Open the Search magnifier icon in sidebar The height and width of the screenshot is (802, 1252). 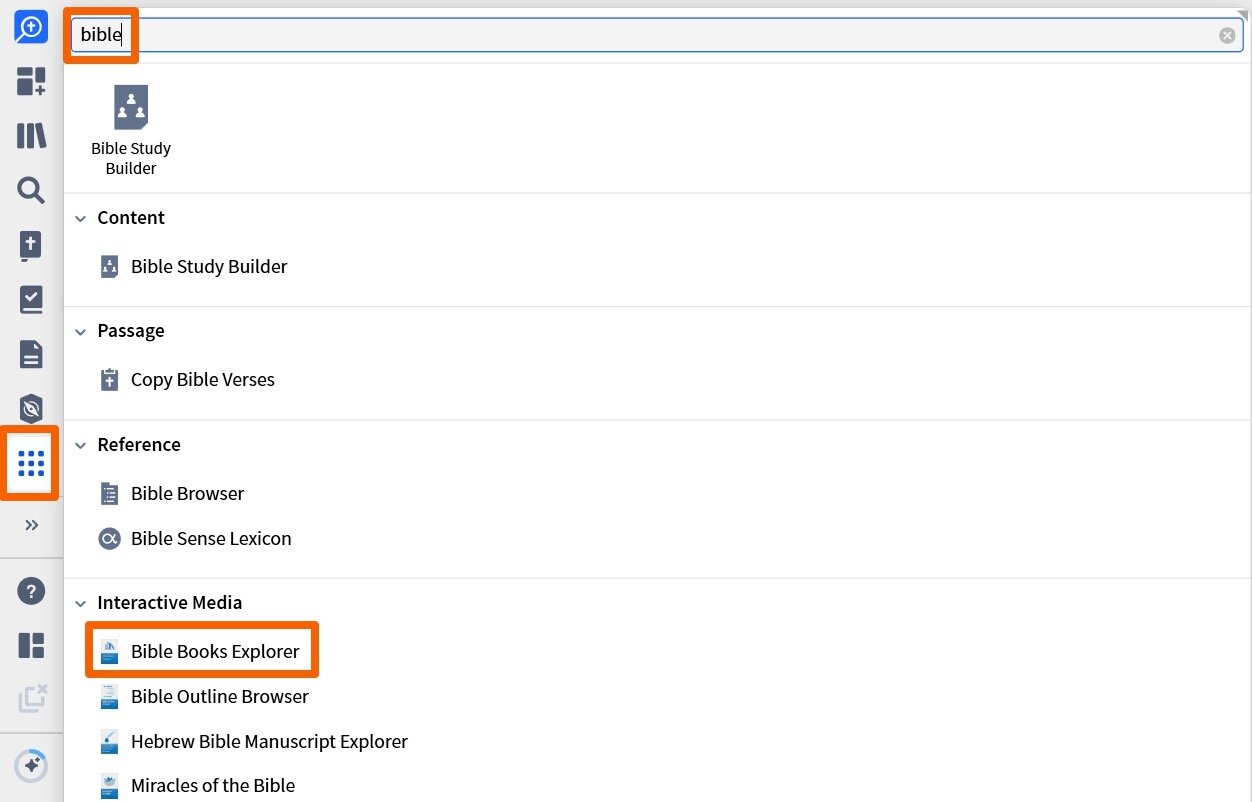(x=31, y=190)
